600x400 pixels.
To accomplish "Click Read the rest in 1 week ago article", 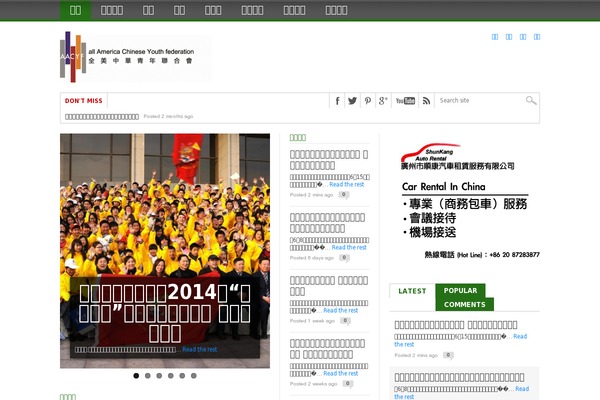I will [x=341, y=310].
